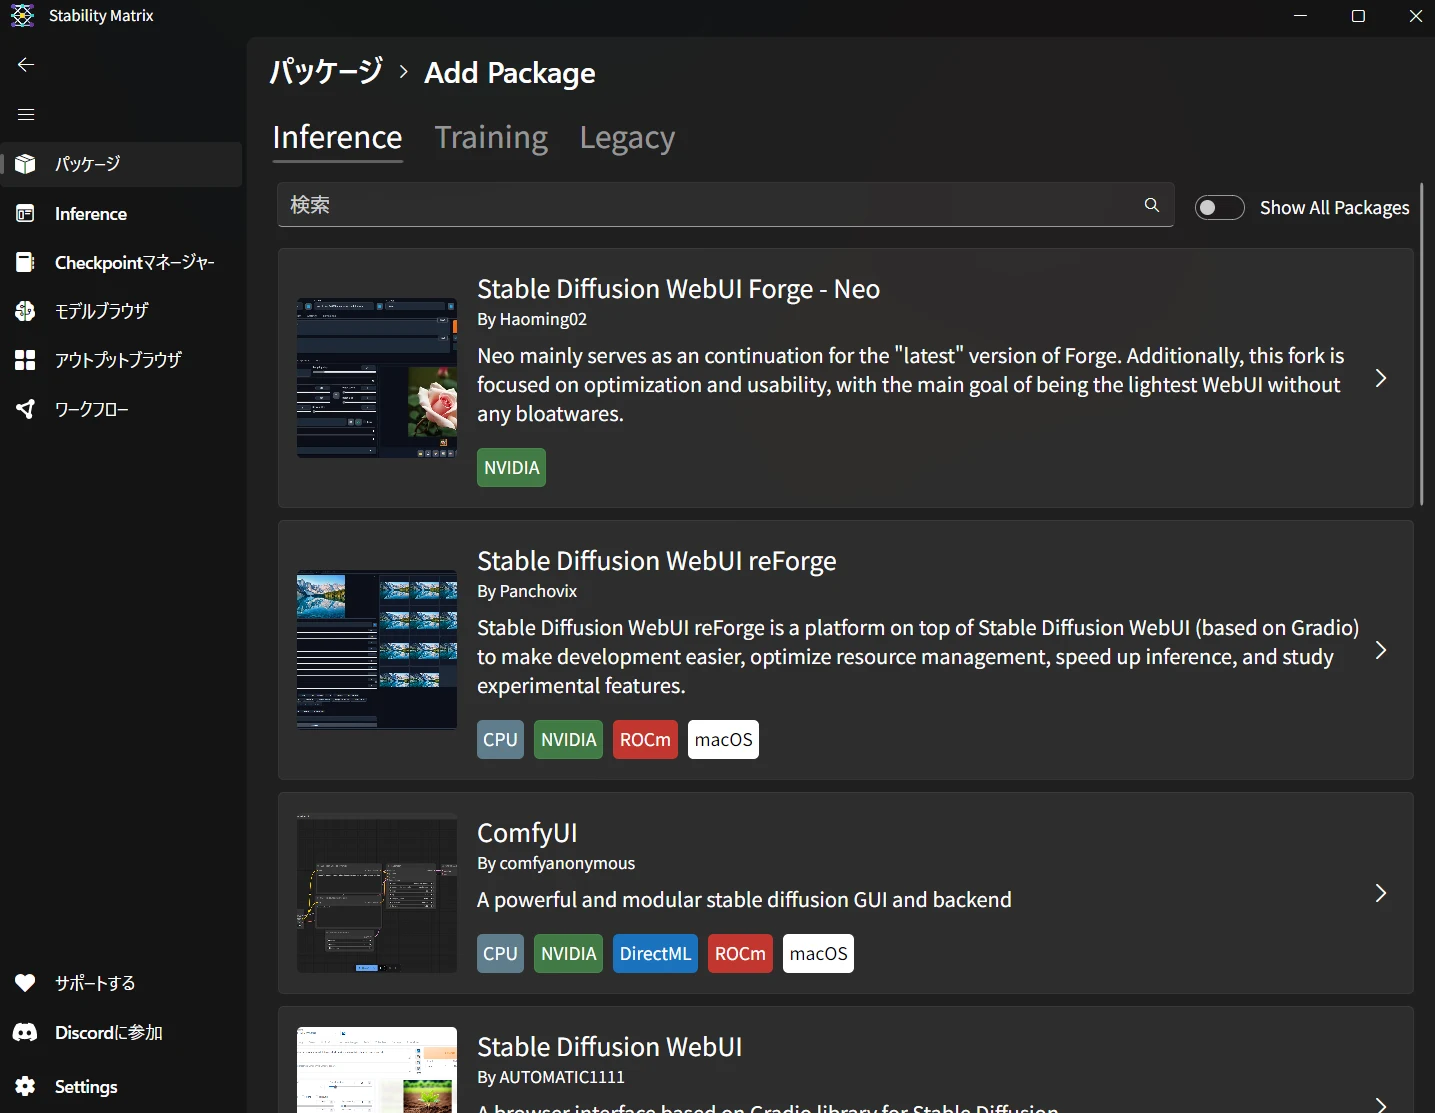Click the Checkpointマネージャー icon
Viewport: 1435px width, 1113px height.
26,262
